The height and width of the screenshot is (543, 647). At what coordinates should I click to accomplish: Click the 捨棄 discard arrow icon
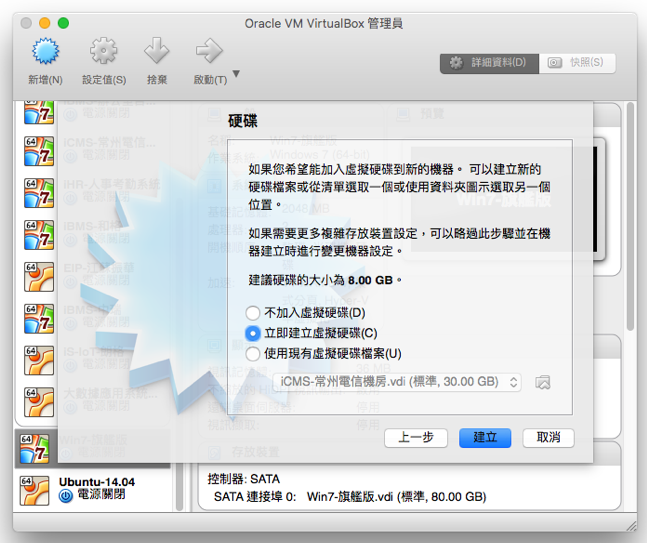(157, 51)
